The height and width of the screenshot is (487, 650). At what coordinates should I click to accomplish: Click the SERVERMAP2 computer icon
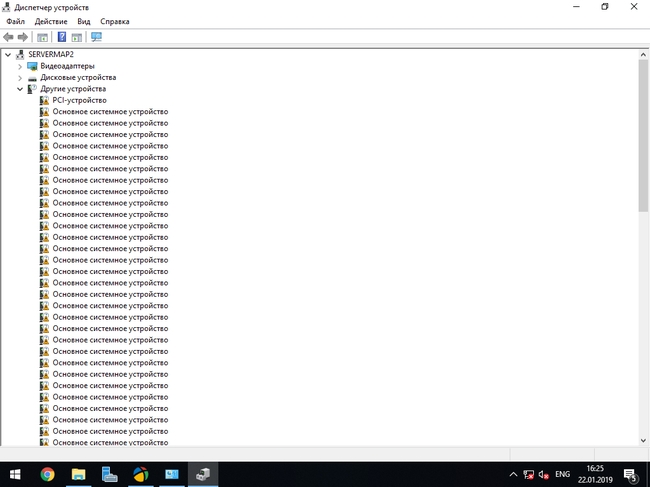tap(20, 54)
